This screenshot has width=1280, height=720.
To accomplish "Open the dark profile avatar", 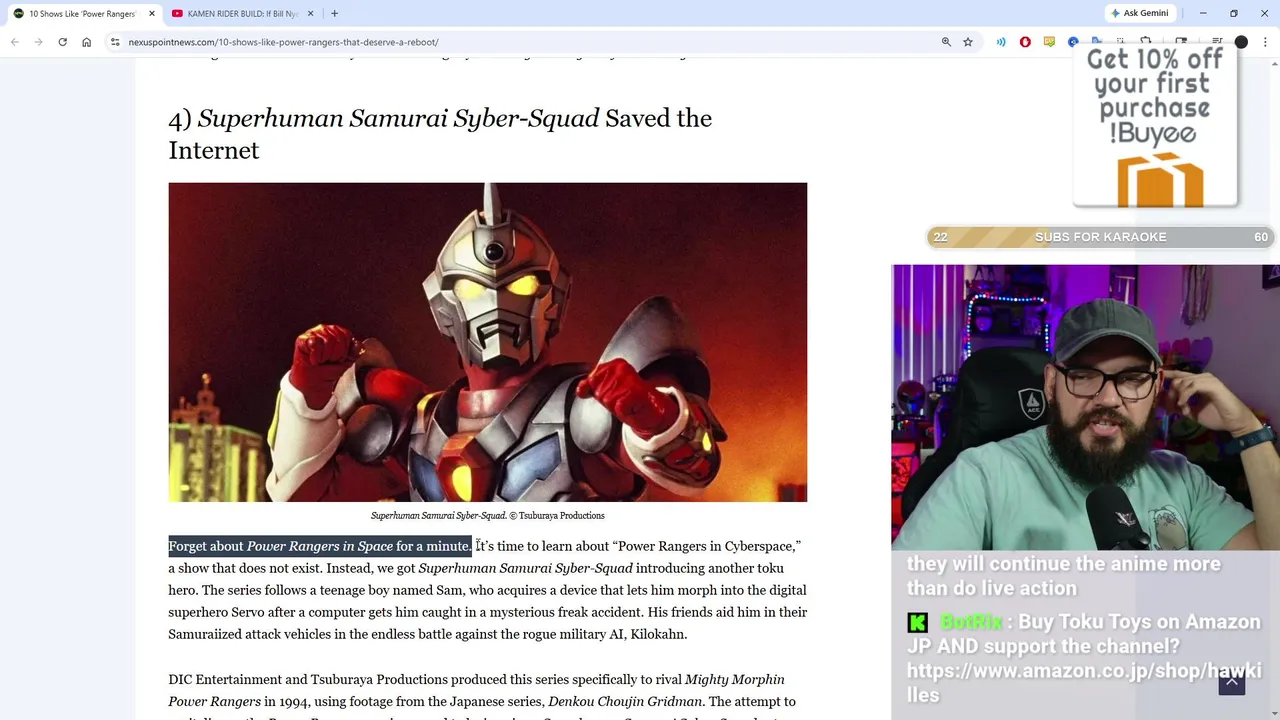I will [x=1241, y=42].
